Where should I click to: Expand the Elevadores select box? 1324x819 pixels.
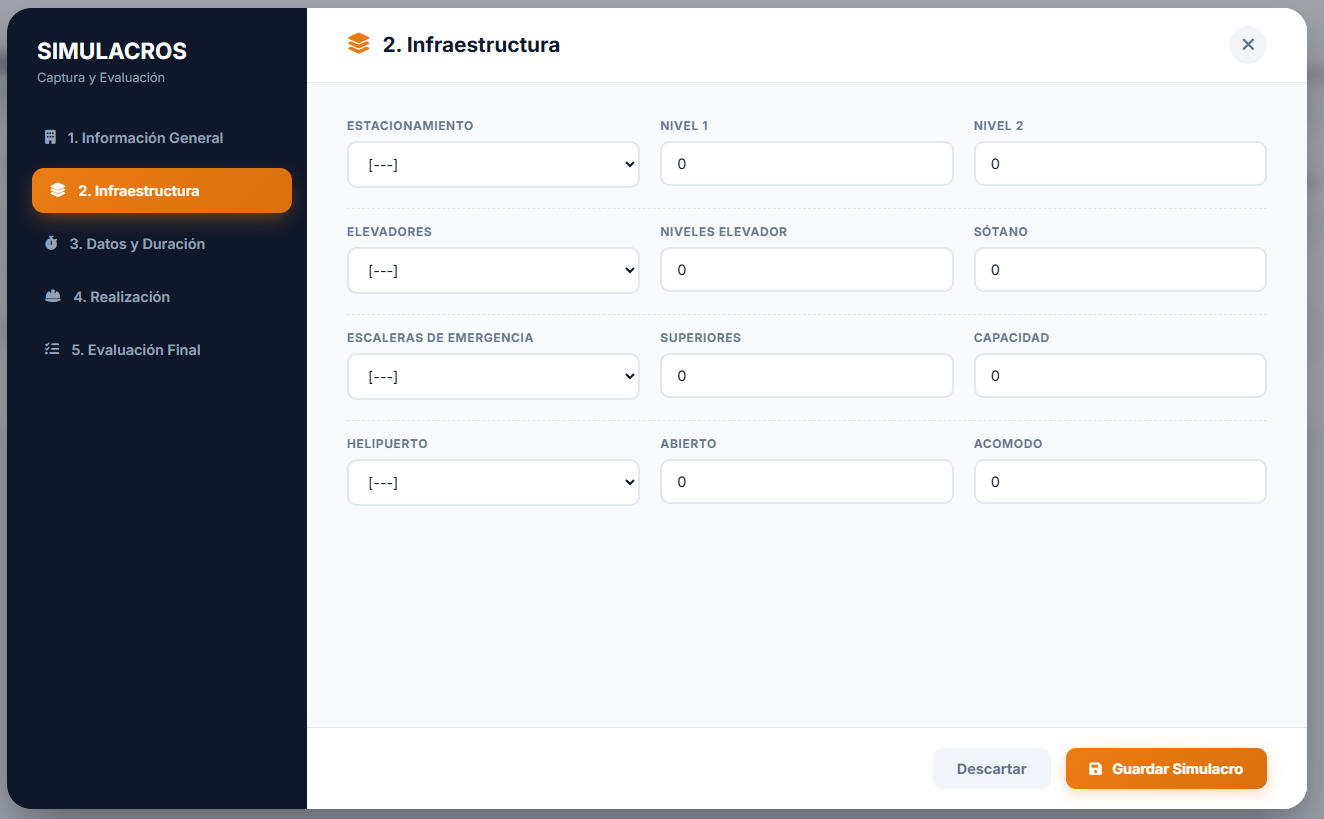click(493, 270)
